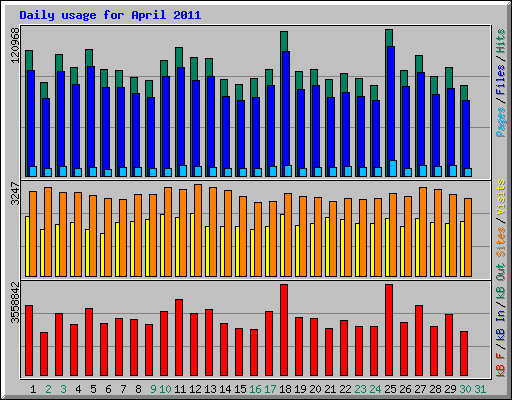This screenshot has height=400, width=512.
Task: Click day label 28 on the x-axis
Action: [x=435, y=389]
